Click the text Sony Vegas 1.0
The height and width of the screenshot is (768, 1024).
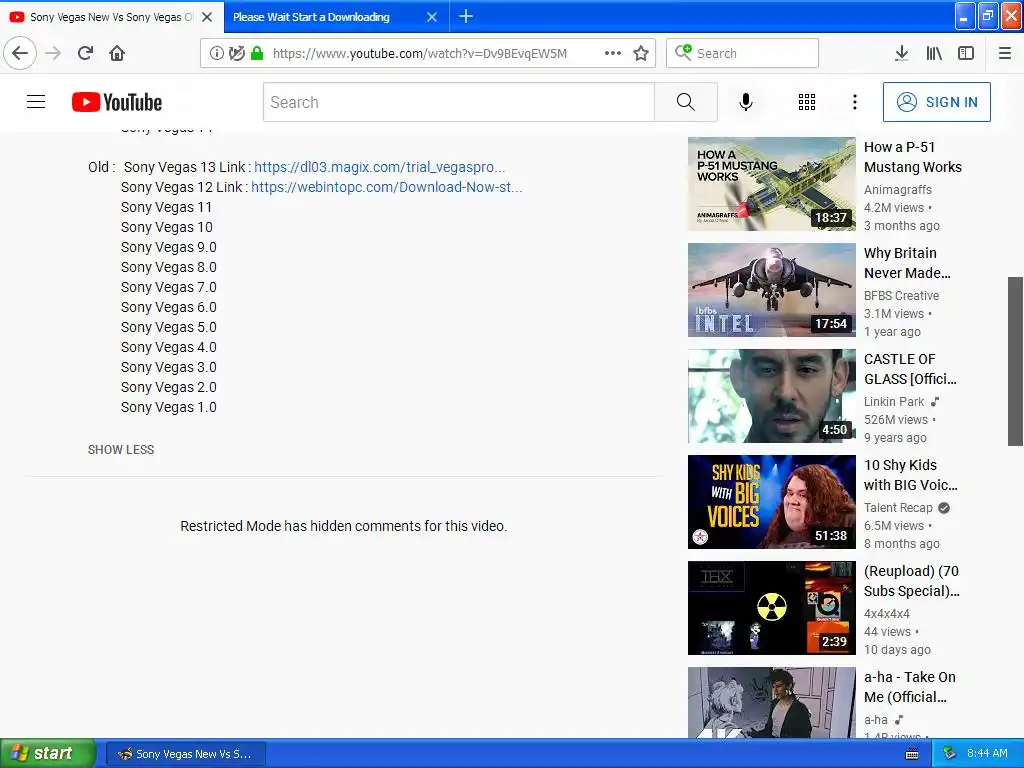click(x=168, y=408)
